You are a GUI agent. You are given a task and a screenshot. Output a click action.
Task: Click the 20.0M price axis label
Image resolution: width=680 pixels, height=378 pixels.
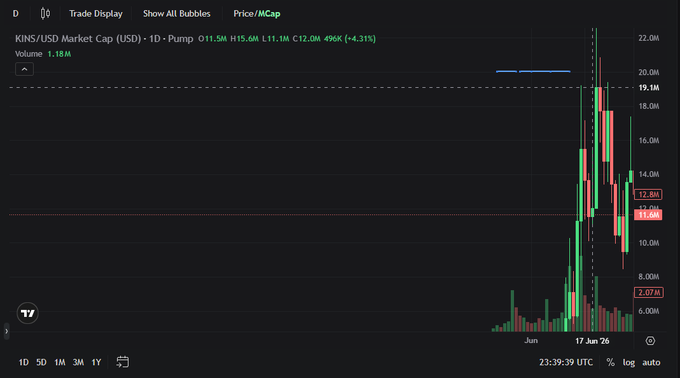[x=649, y=72]
